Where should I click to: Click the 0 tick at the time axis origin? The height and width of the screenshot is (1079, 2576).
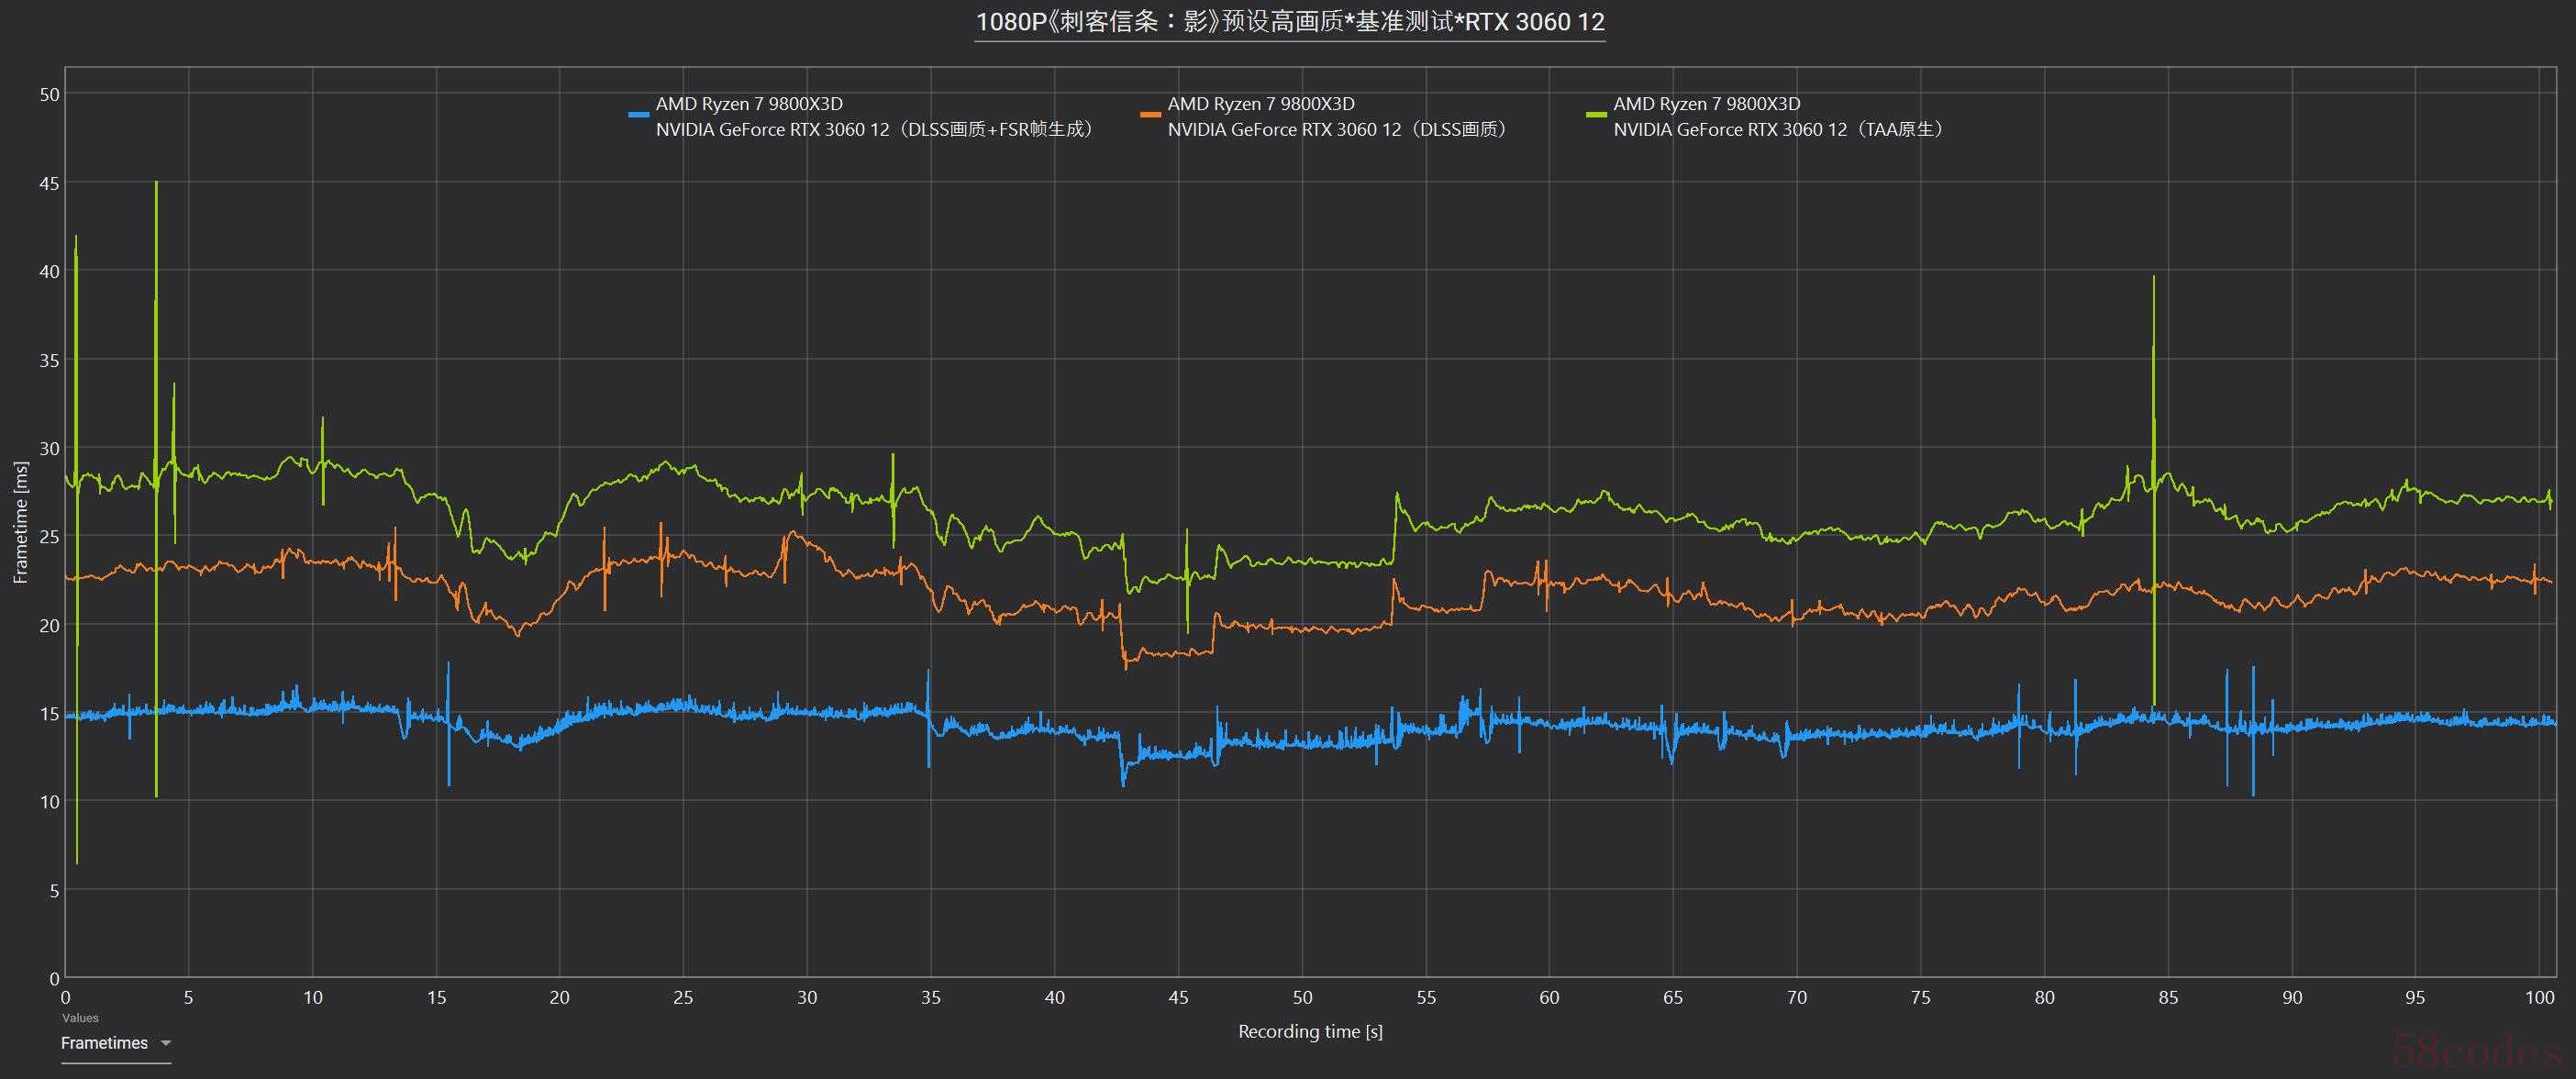65,997
